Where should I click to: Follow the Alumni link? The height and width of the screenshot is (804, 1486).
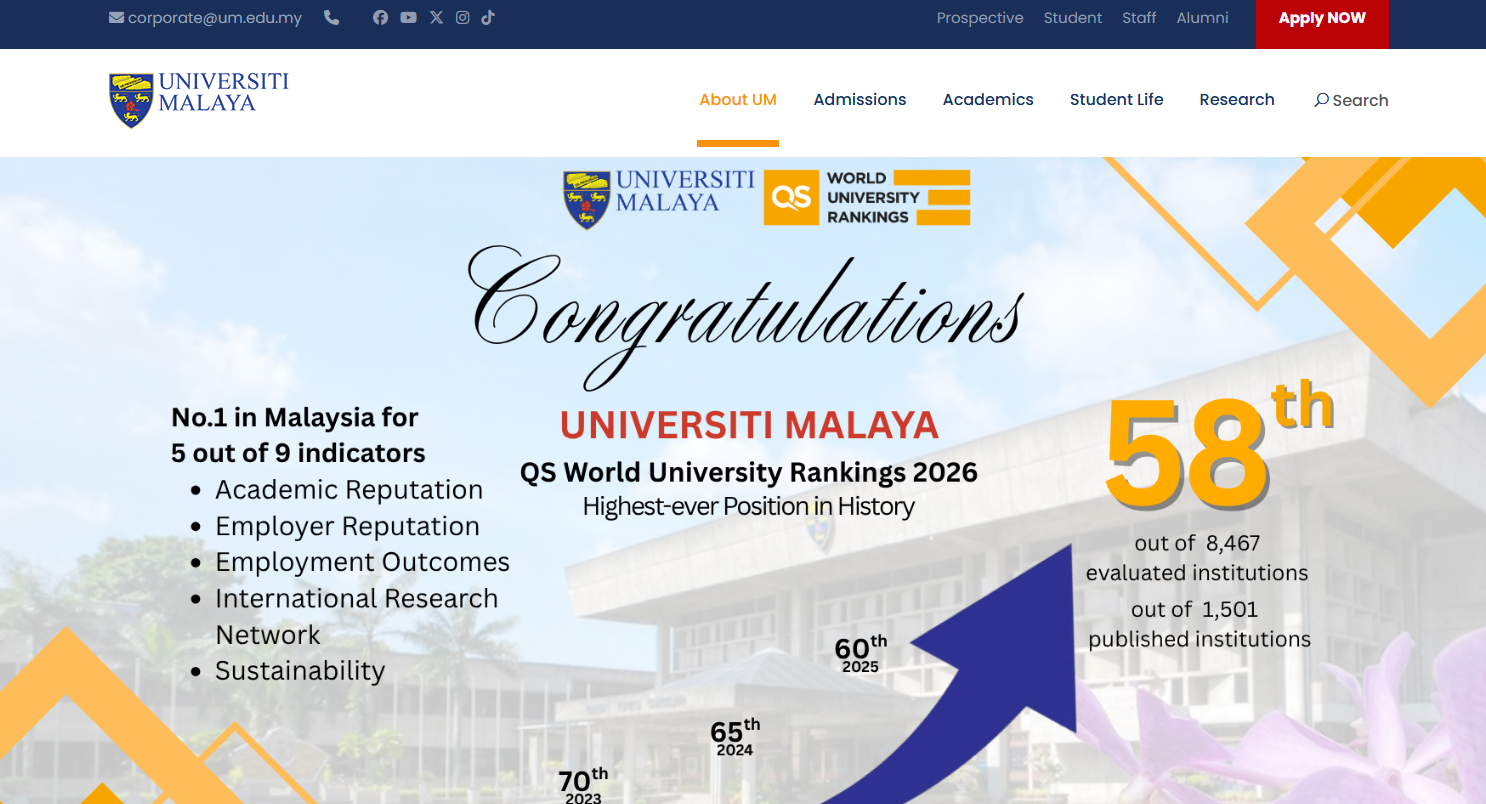click(1202, 18)
